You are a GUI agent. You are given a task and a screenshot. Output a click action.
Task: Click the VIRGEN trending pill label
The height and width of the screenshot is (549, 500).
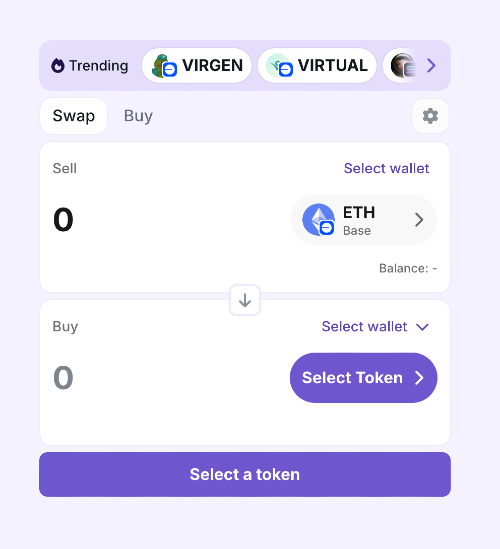click(212, 65)
